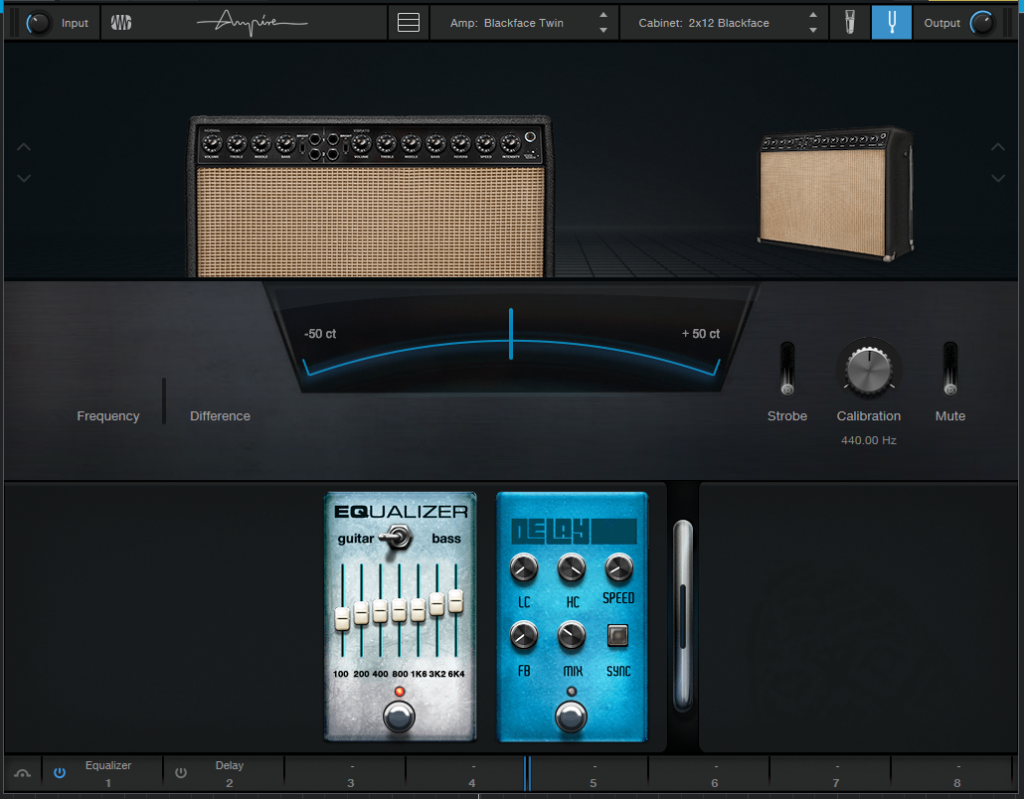Switch to next cabinet via right chevron down
This screenshot has width=1024, height=799.
[x=998, y=178]
